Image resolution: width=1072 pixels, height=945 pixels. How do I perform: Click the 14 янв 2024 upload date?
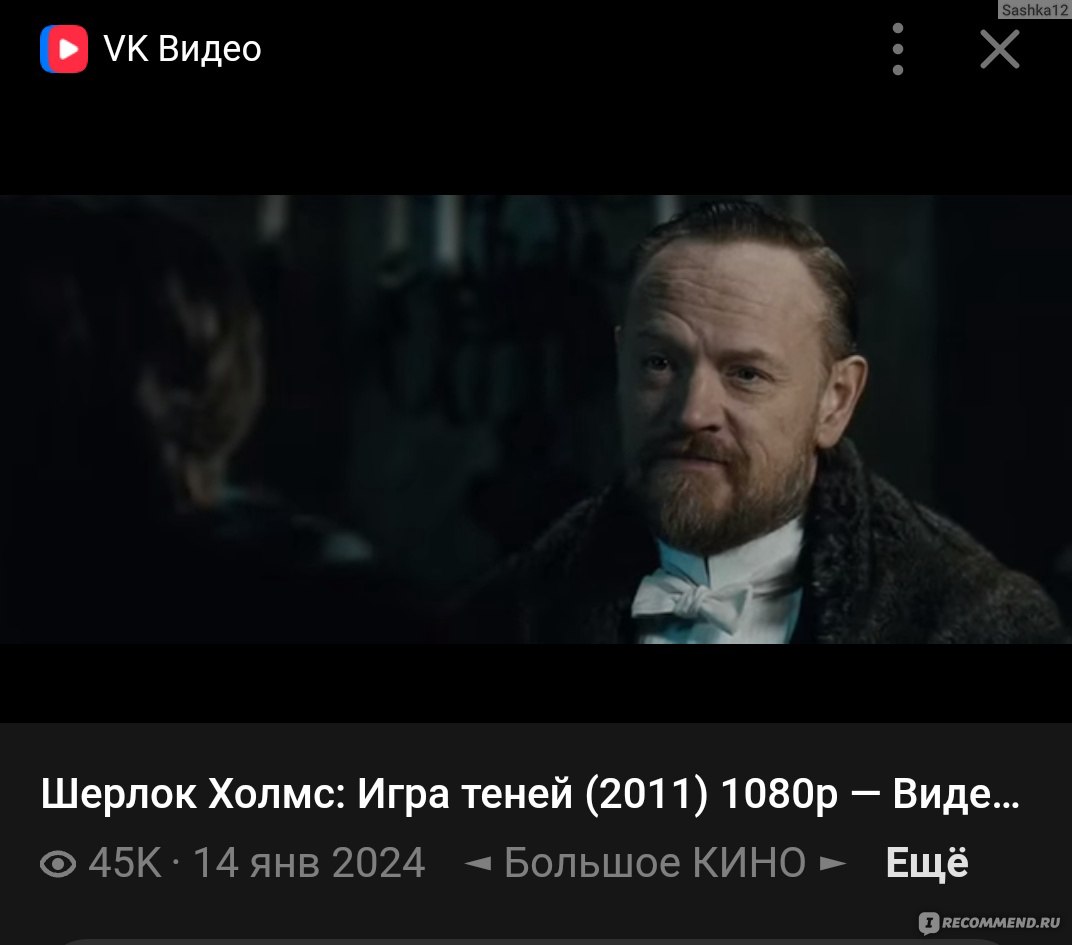tap(309, 863)
